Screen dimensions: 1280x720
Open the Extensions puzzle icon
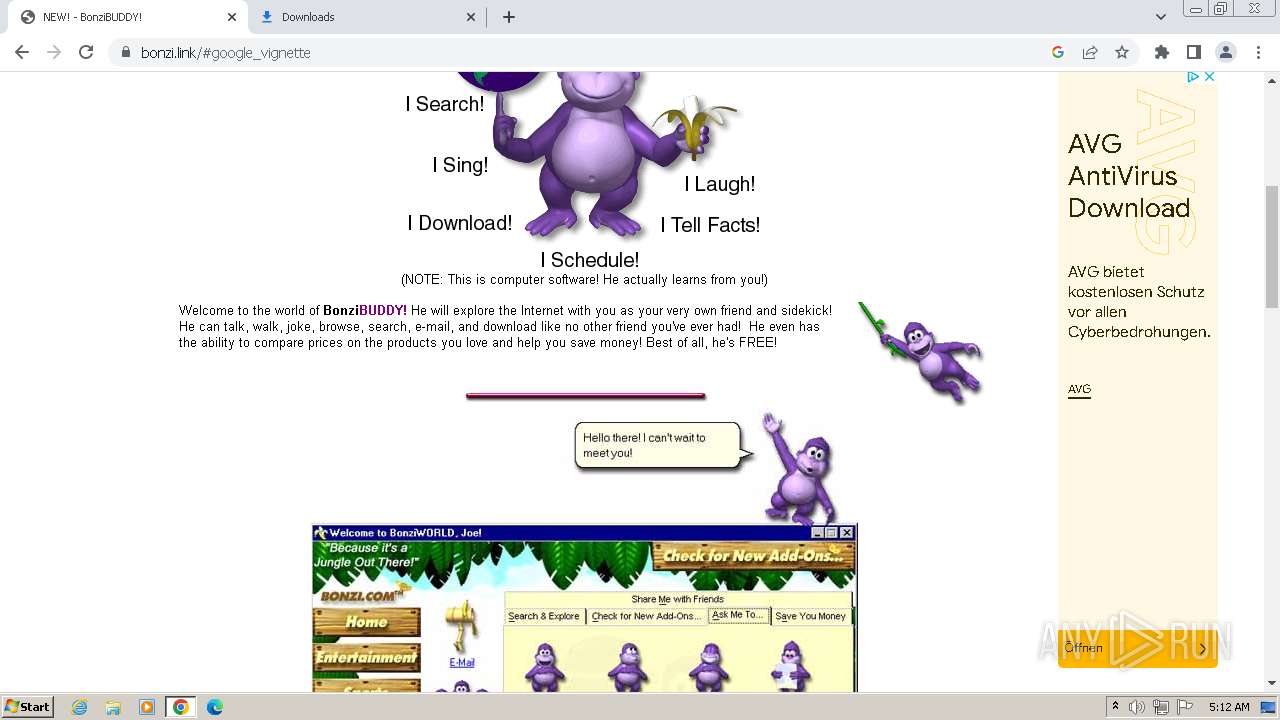(x=1161, y=52)
